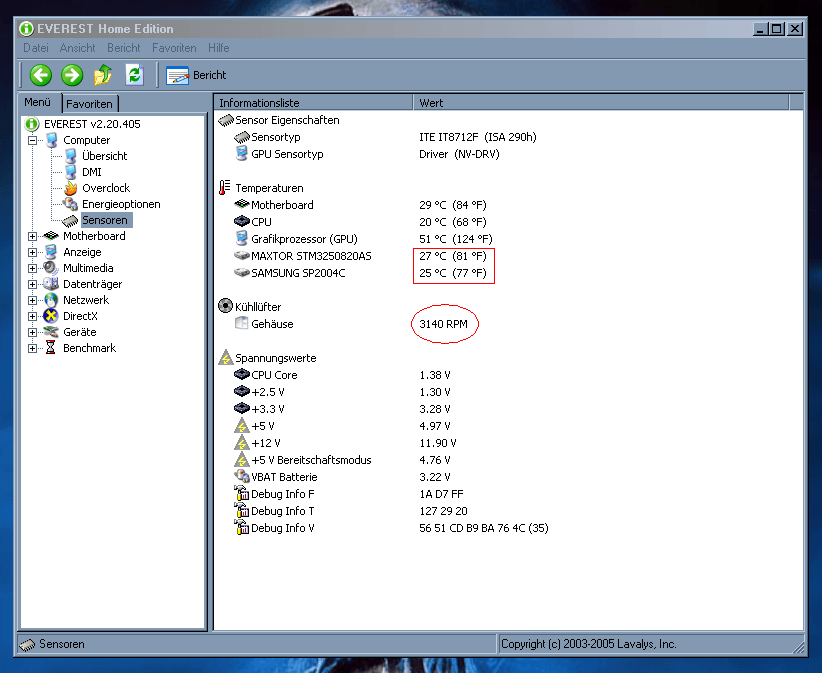Screen dimensions: 822x673
Task: Click the Debug Info V icon
Action: click(x=242, y=527)
